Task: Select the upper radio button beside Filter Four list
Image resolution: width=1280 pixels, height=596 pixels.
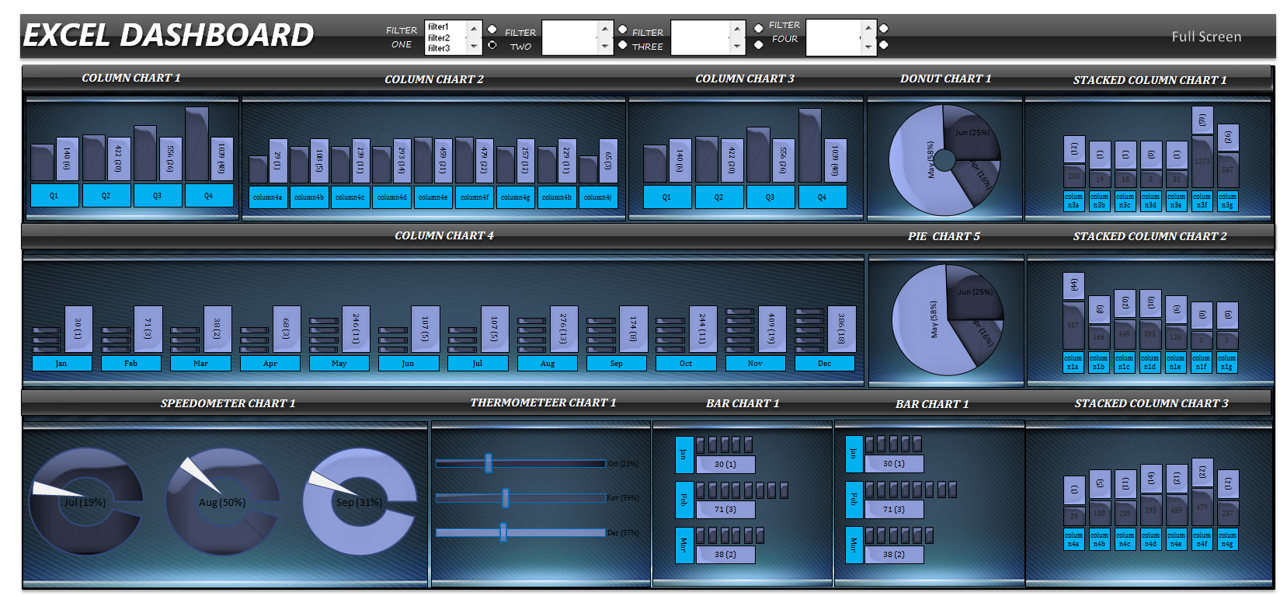Action: [x=884, y=28]
